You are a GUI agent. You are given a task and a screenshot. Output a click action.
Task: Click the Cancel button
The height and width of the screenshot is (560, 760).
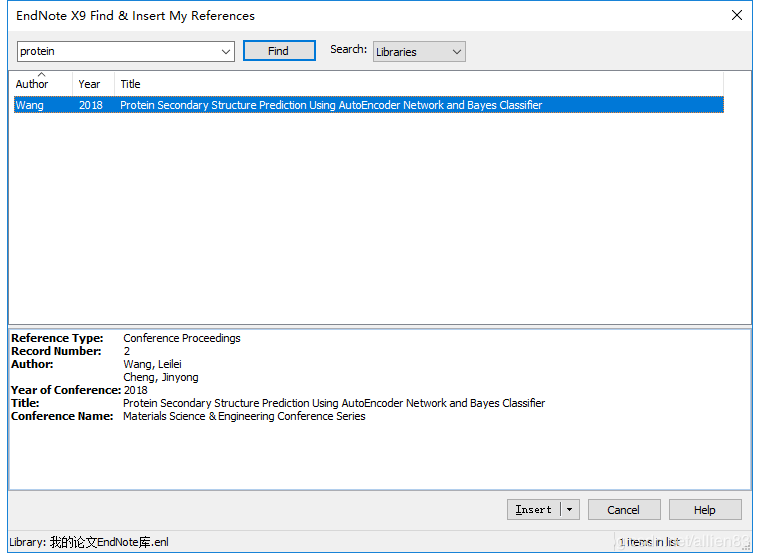tap(624, 510)
